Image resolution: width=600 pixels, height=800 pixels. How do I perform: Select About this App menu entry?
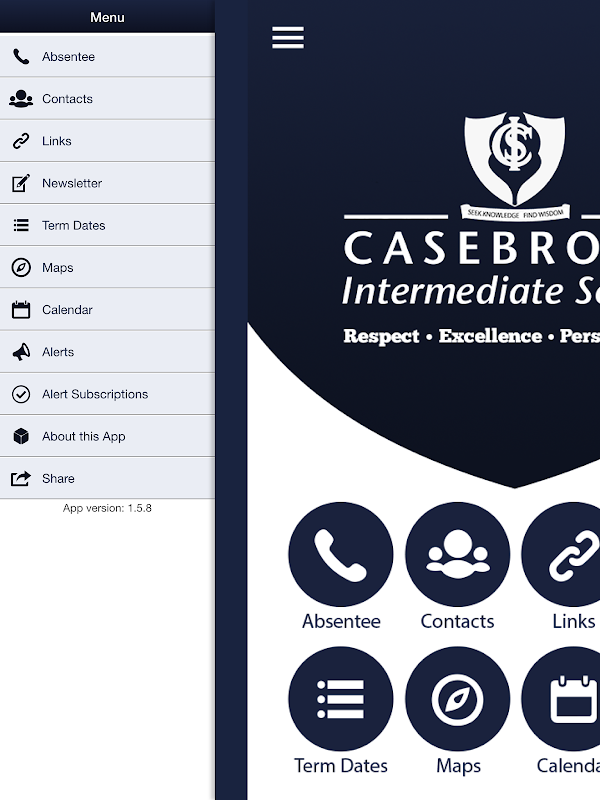[107, 436]
